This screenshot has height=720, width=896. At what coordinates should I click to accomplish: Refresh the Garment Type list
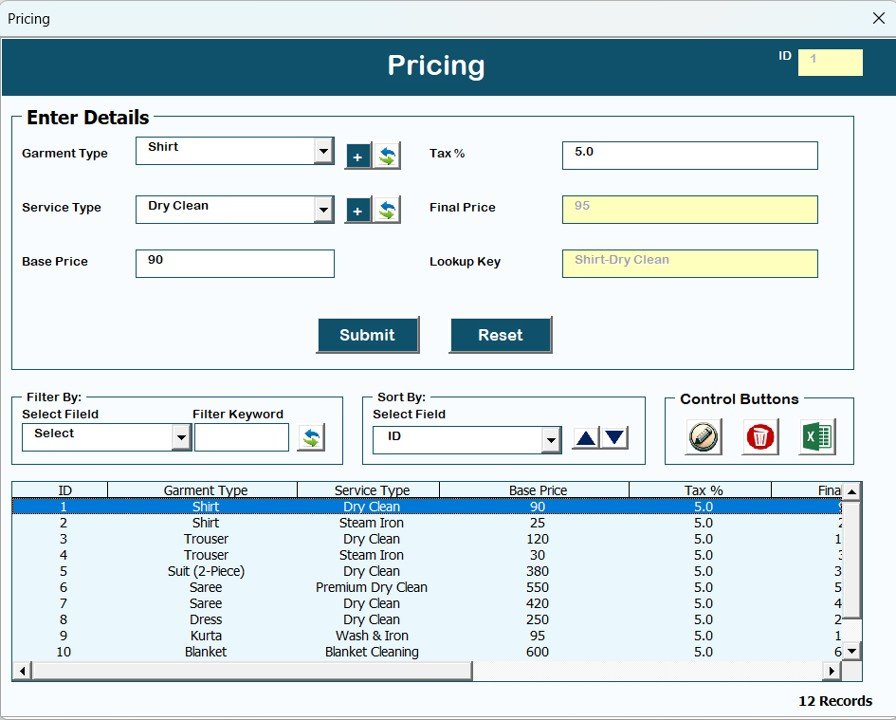(x=386, y=156)
